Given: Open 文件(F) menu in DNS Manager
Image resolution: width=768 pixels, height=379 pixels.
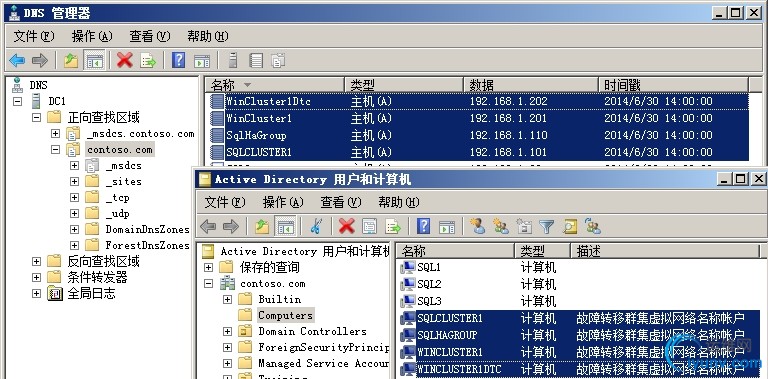Looking at the screenshot, I should (34, 36).
